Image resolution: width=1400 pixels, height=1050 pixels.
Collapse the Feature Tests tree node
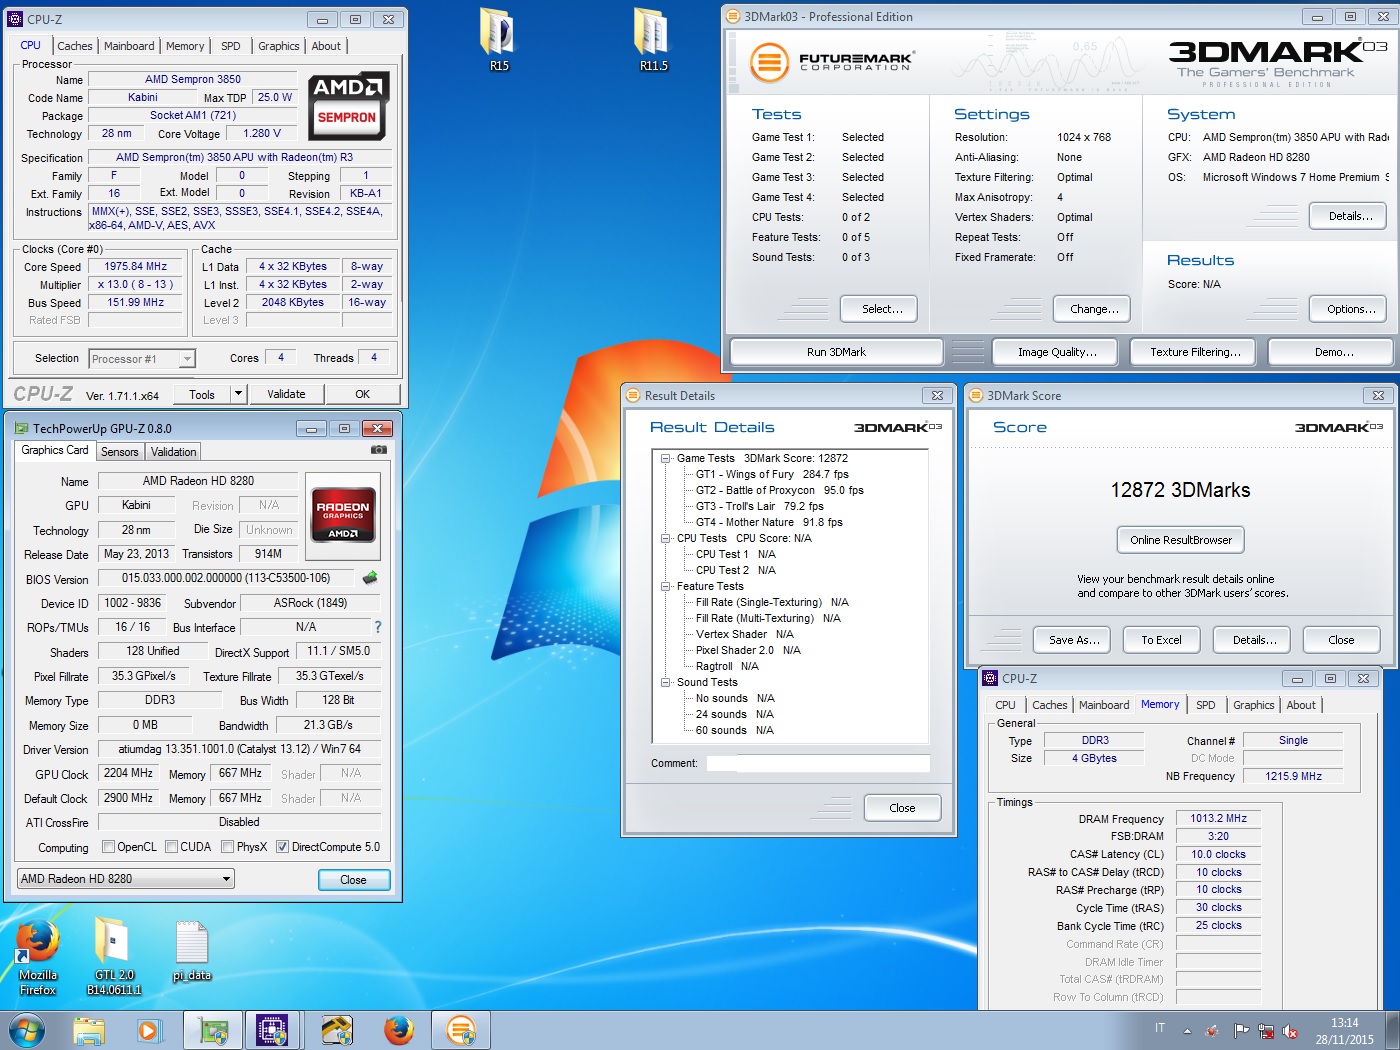coord(665,586)
